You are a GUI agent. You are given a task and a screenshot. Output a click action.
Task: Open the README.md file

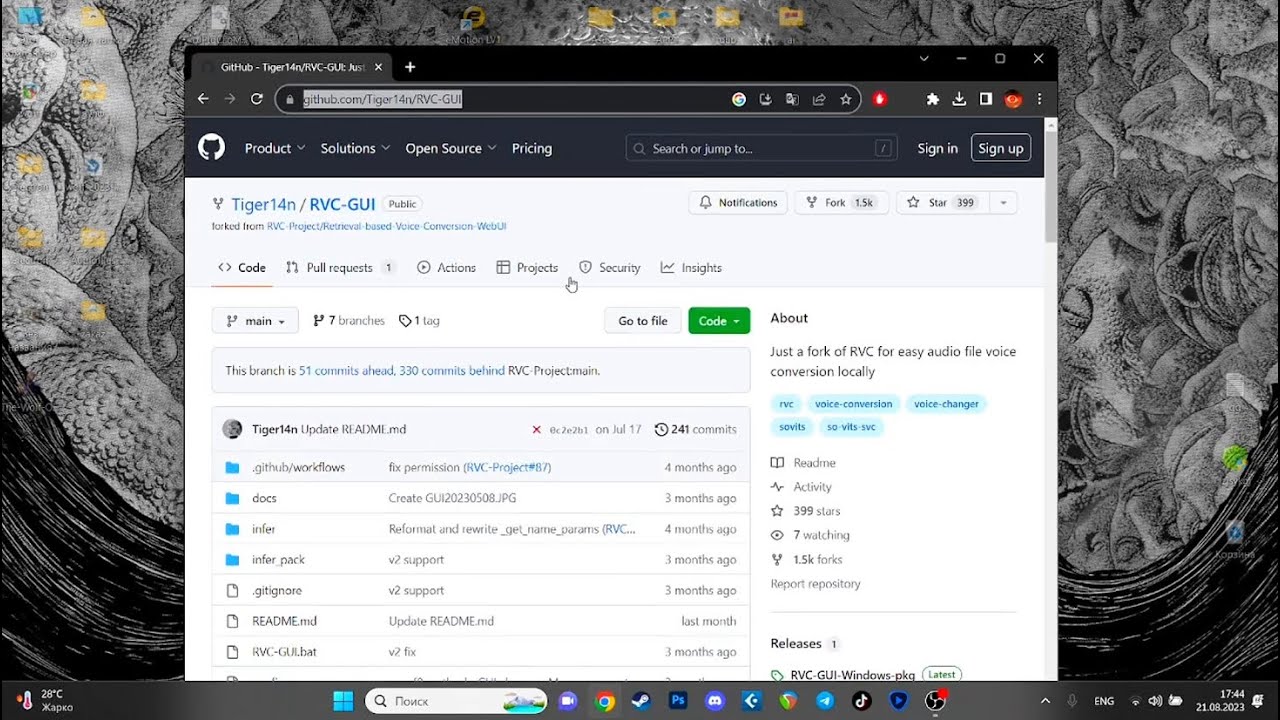(284, 621)
